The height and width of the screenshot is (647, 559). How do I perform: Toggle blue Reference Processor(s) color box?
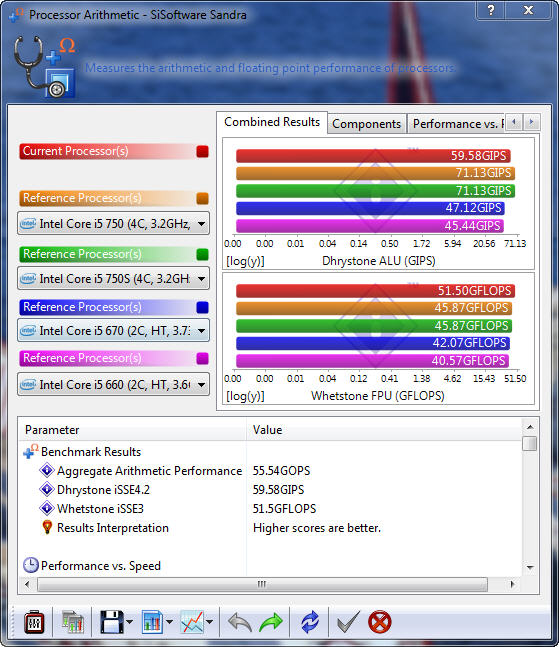click(x=202, y=307)
